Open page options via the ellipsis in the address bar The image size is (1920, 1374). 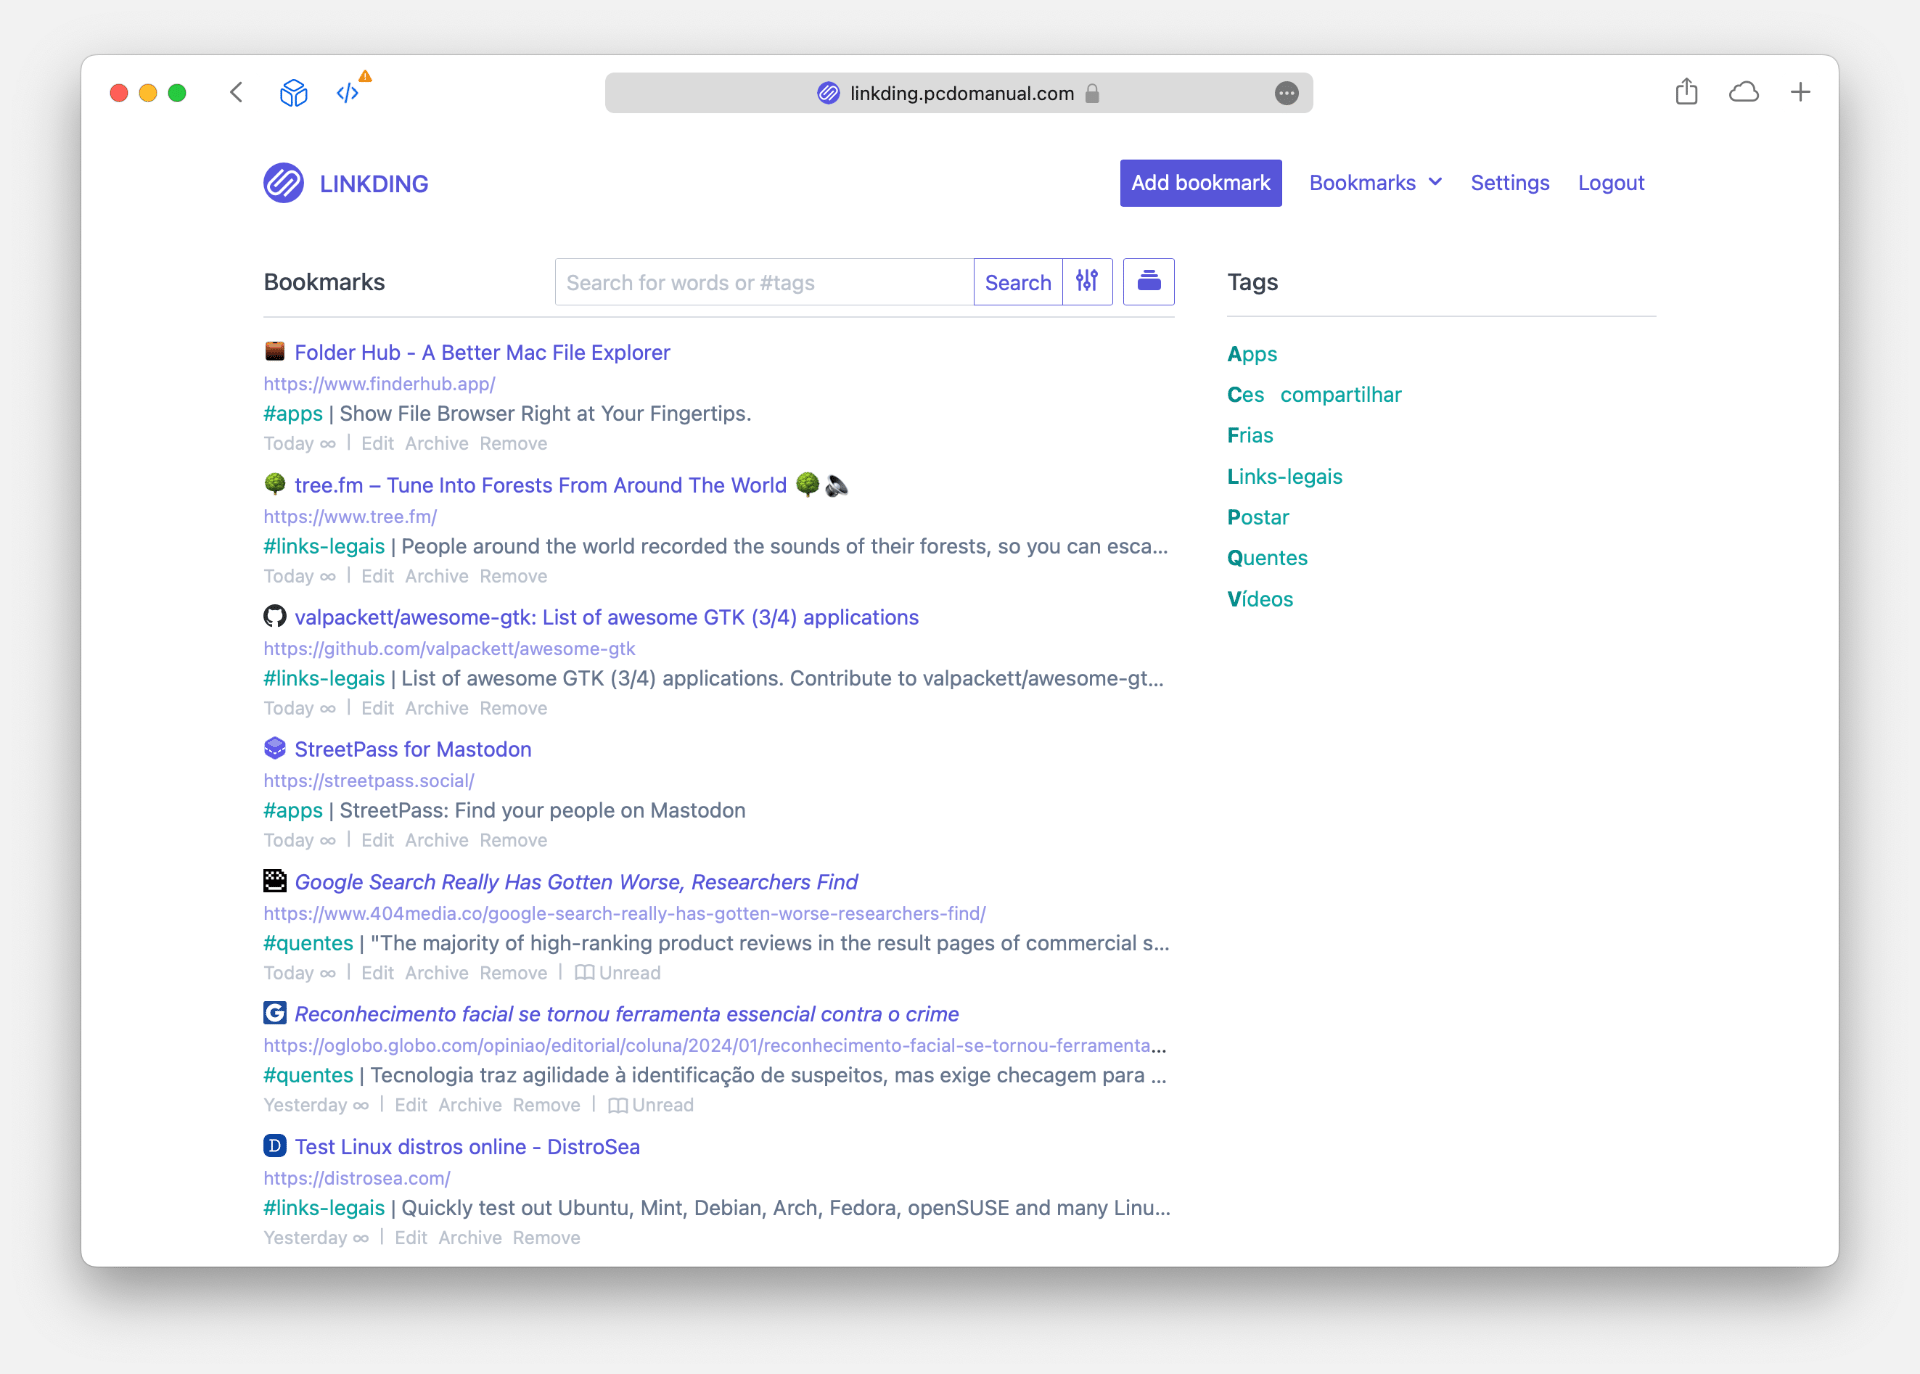point(1287,93)
